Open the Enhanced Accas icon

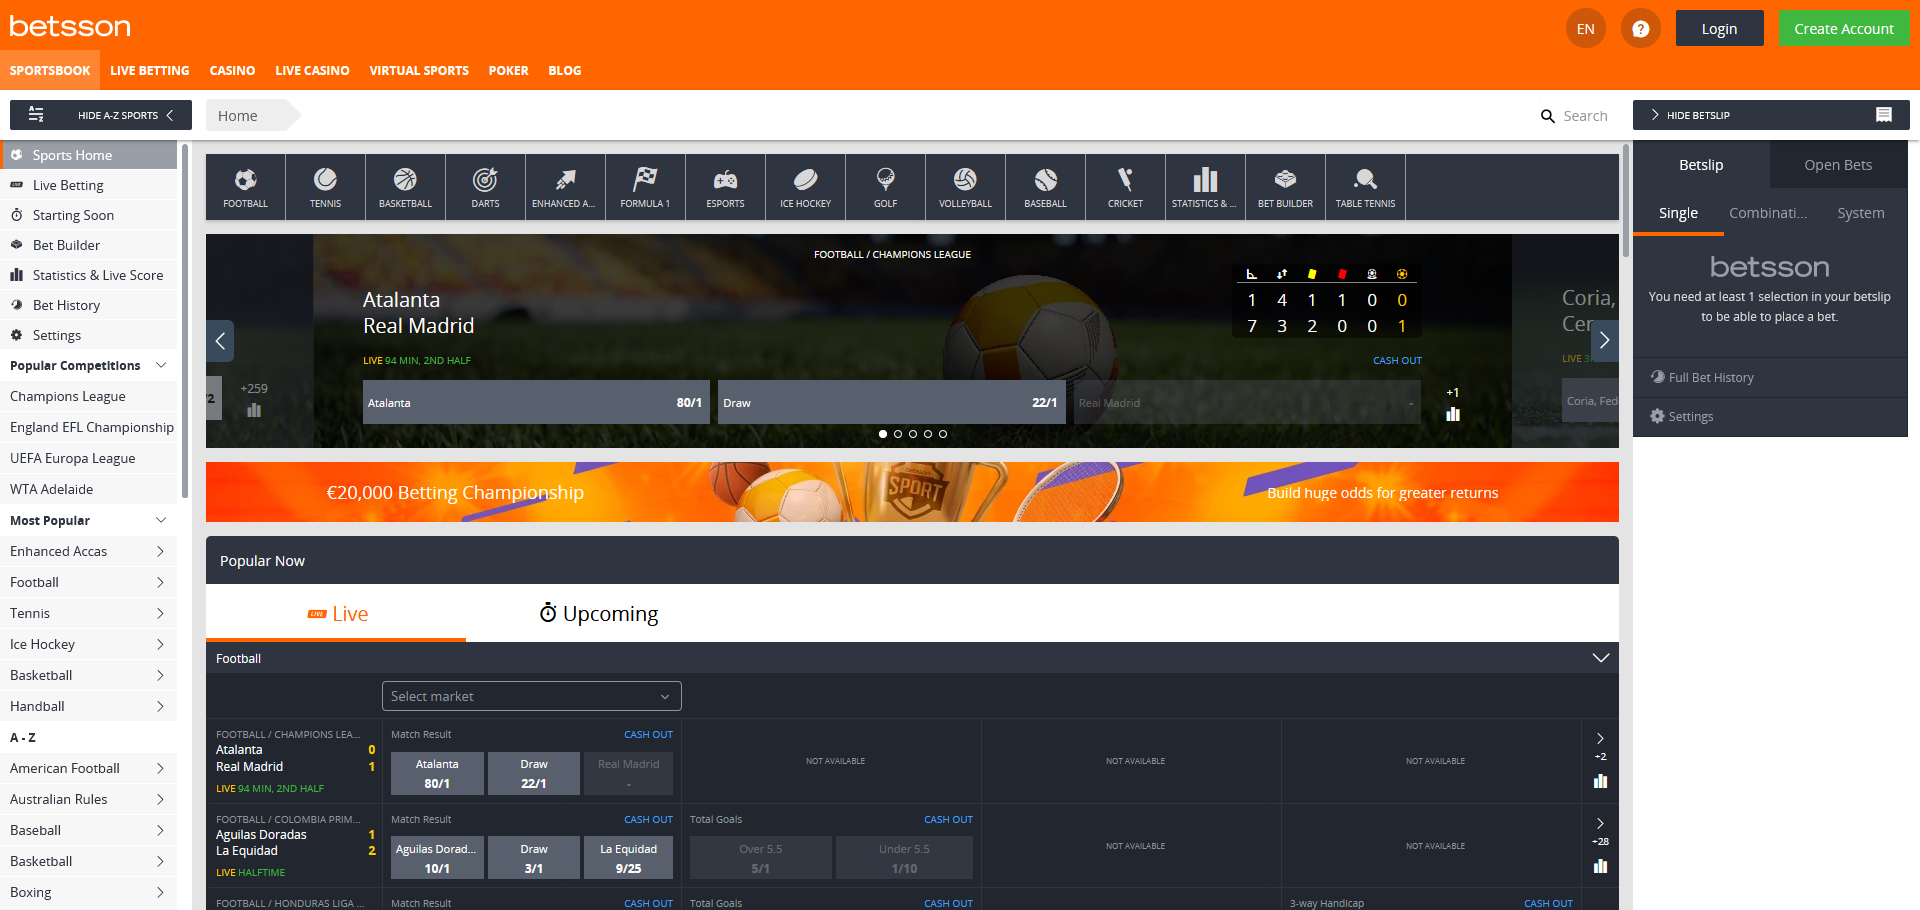pos(565,187)
